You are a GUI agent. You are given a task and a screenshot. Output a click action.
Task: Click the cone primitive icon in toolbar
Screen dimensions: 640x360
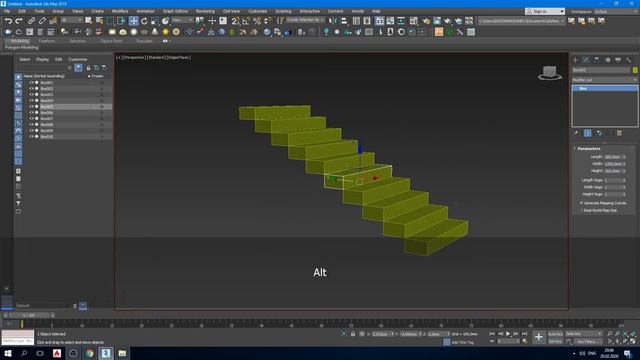155,32
